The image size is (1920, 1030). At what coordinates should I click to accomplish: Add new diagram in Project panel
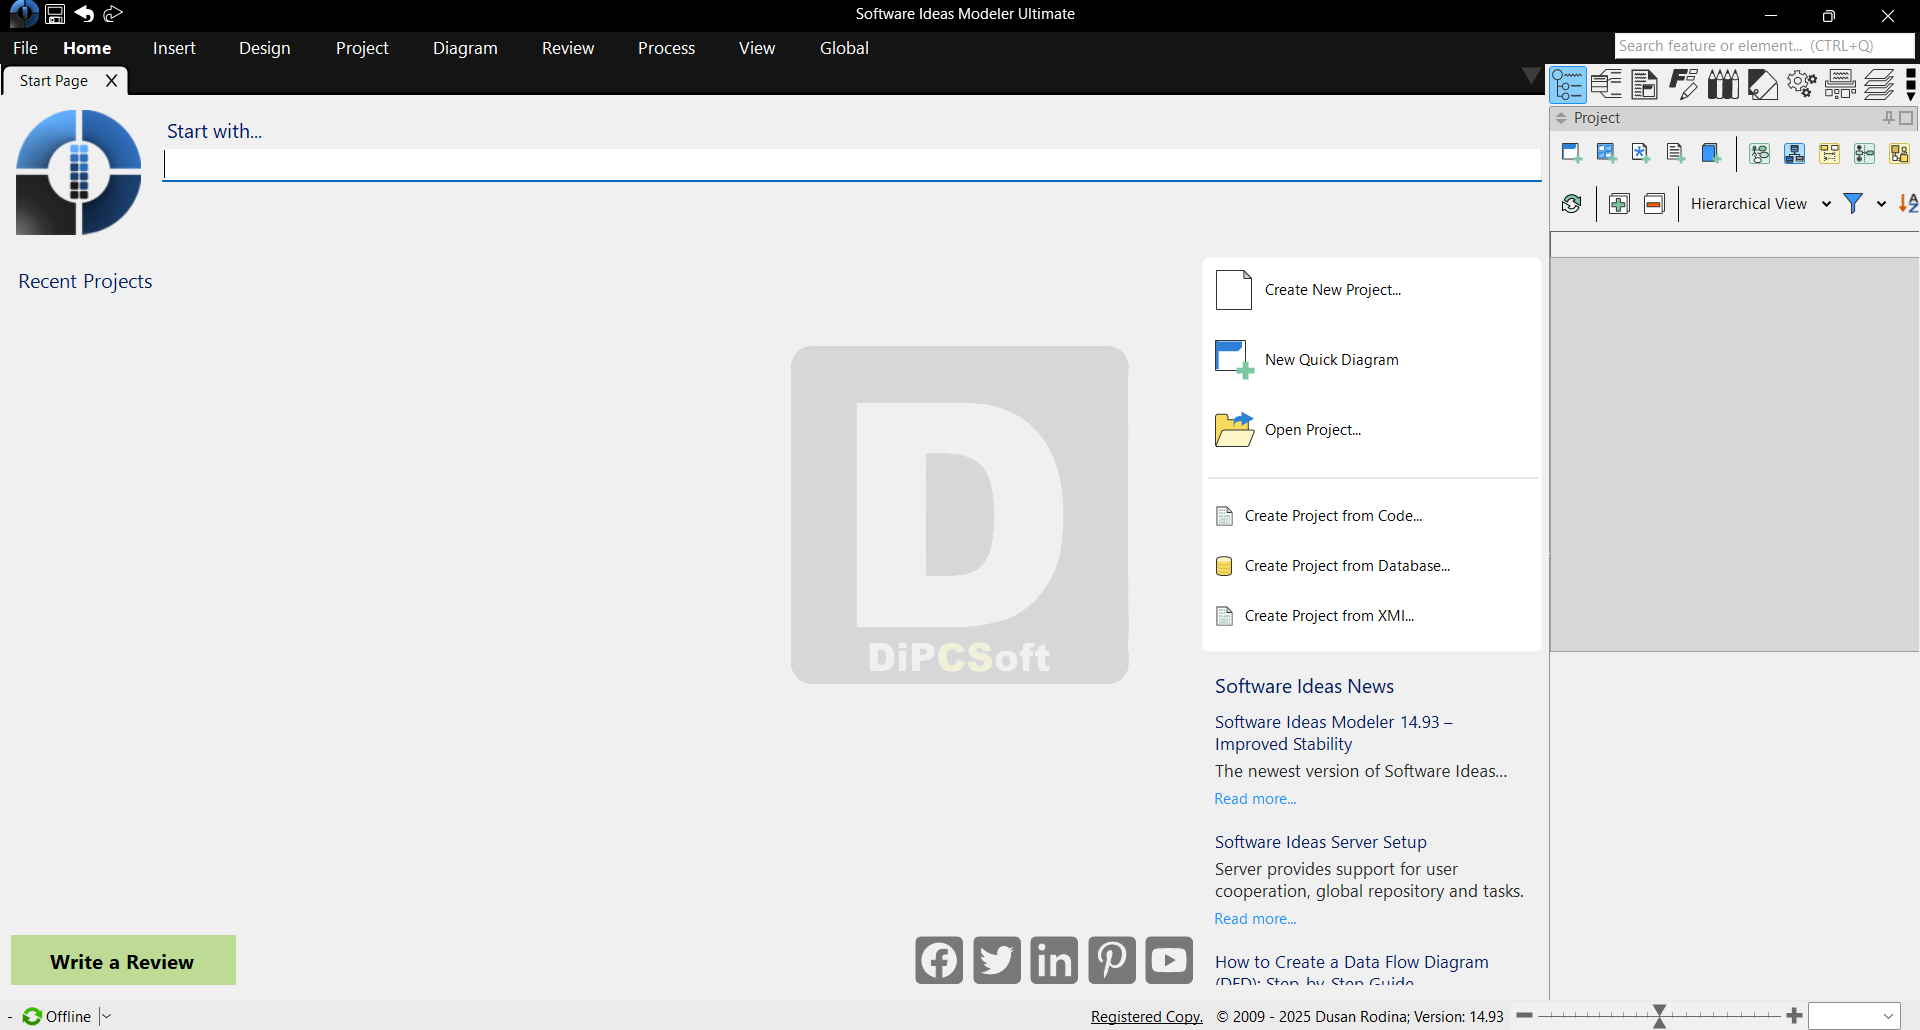point(1571,153)
